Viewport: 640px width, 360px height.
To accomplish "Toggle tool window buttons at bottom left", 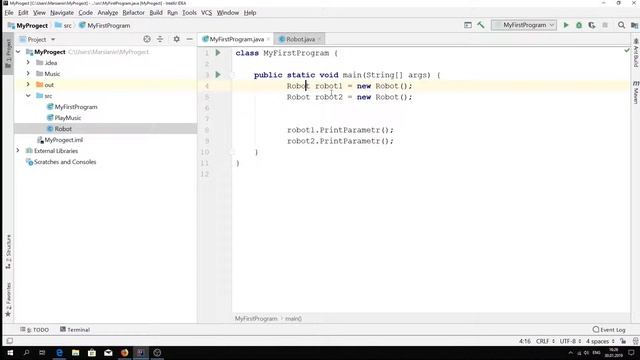I will coord(10,341).
